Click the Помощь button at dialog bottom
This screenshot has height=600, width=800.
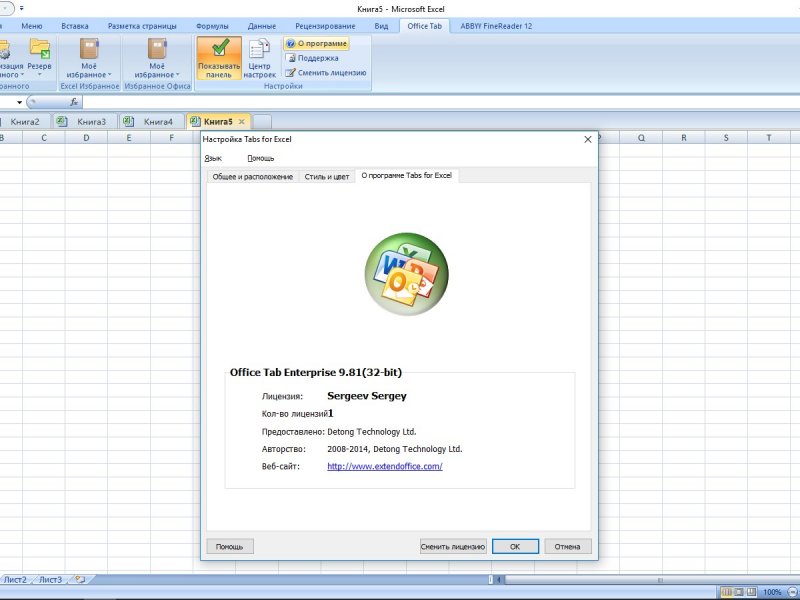[230, 546]
